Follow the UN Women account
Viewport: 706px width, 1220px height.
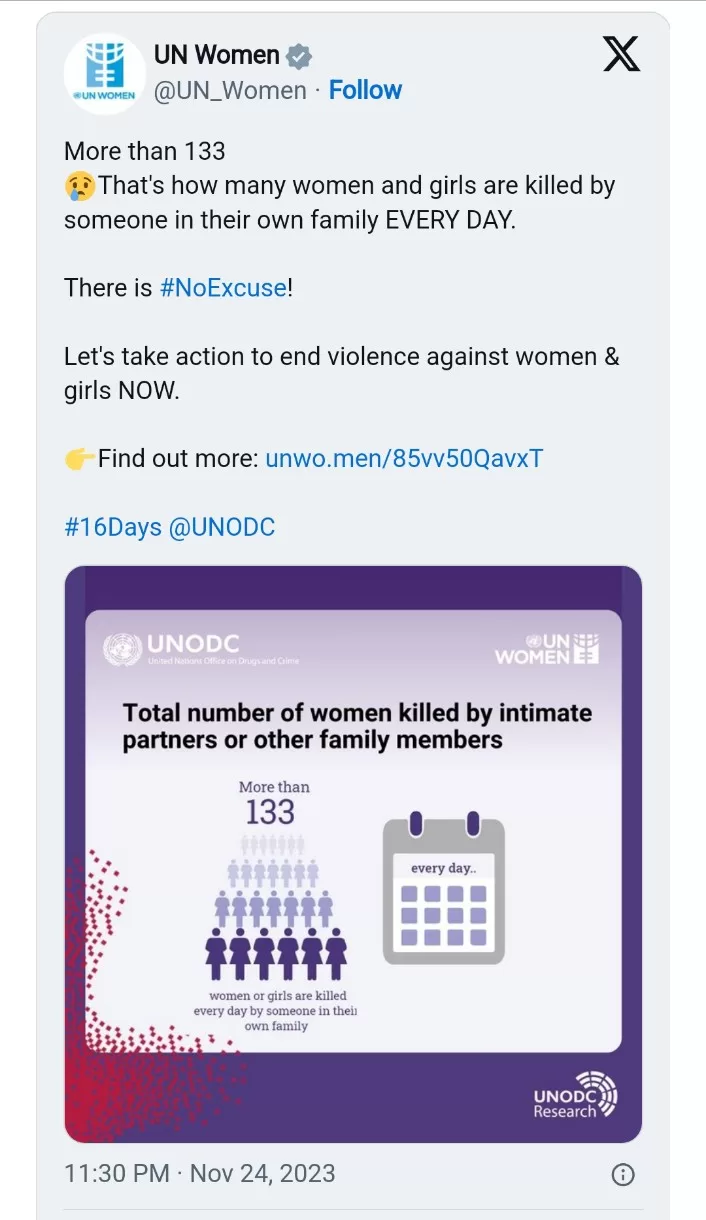coord(365,90)
